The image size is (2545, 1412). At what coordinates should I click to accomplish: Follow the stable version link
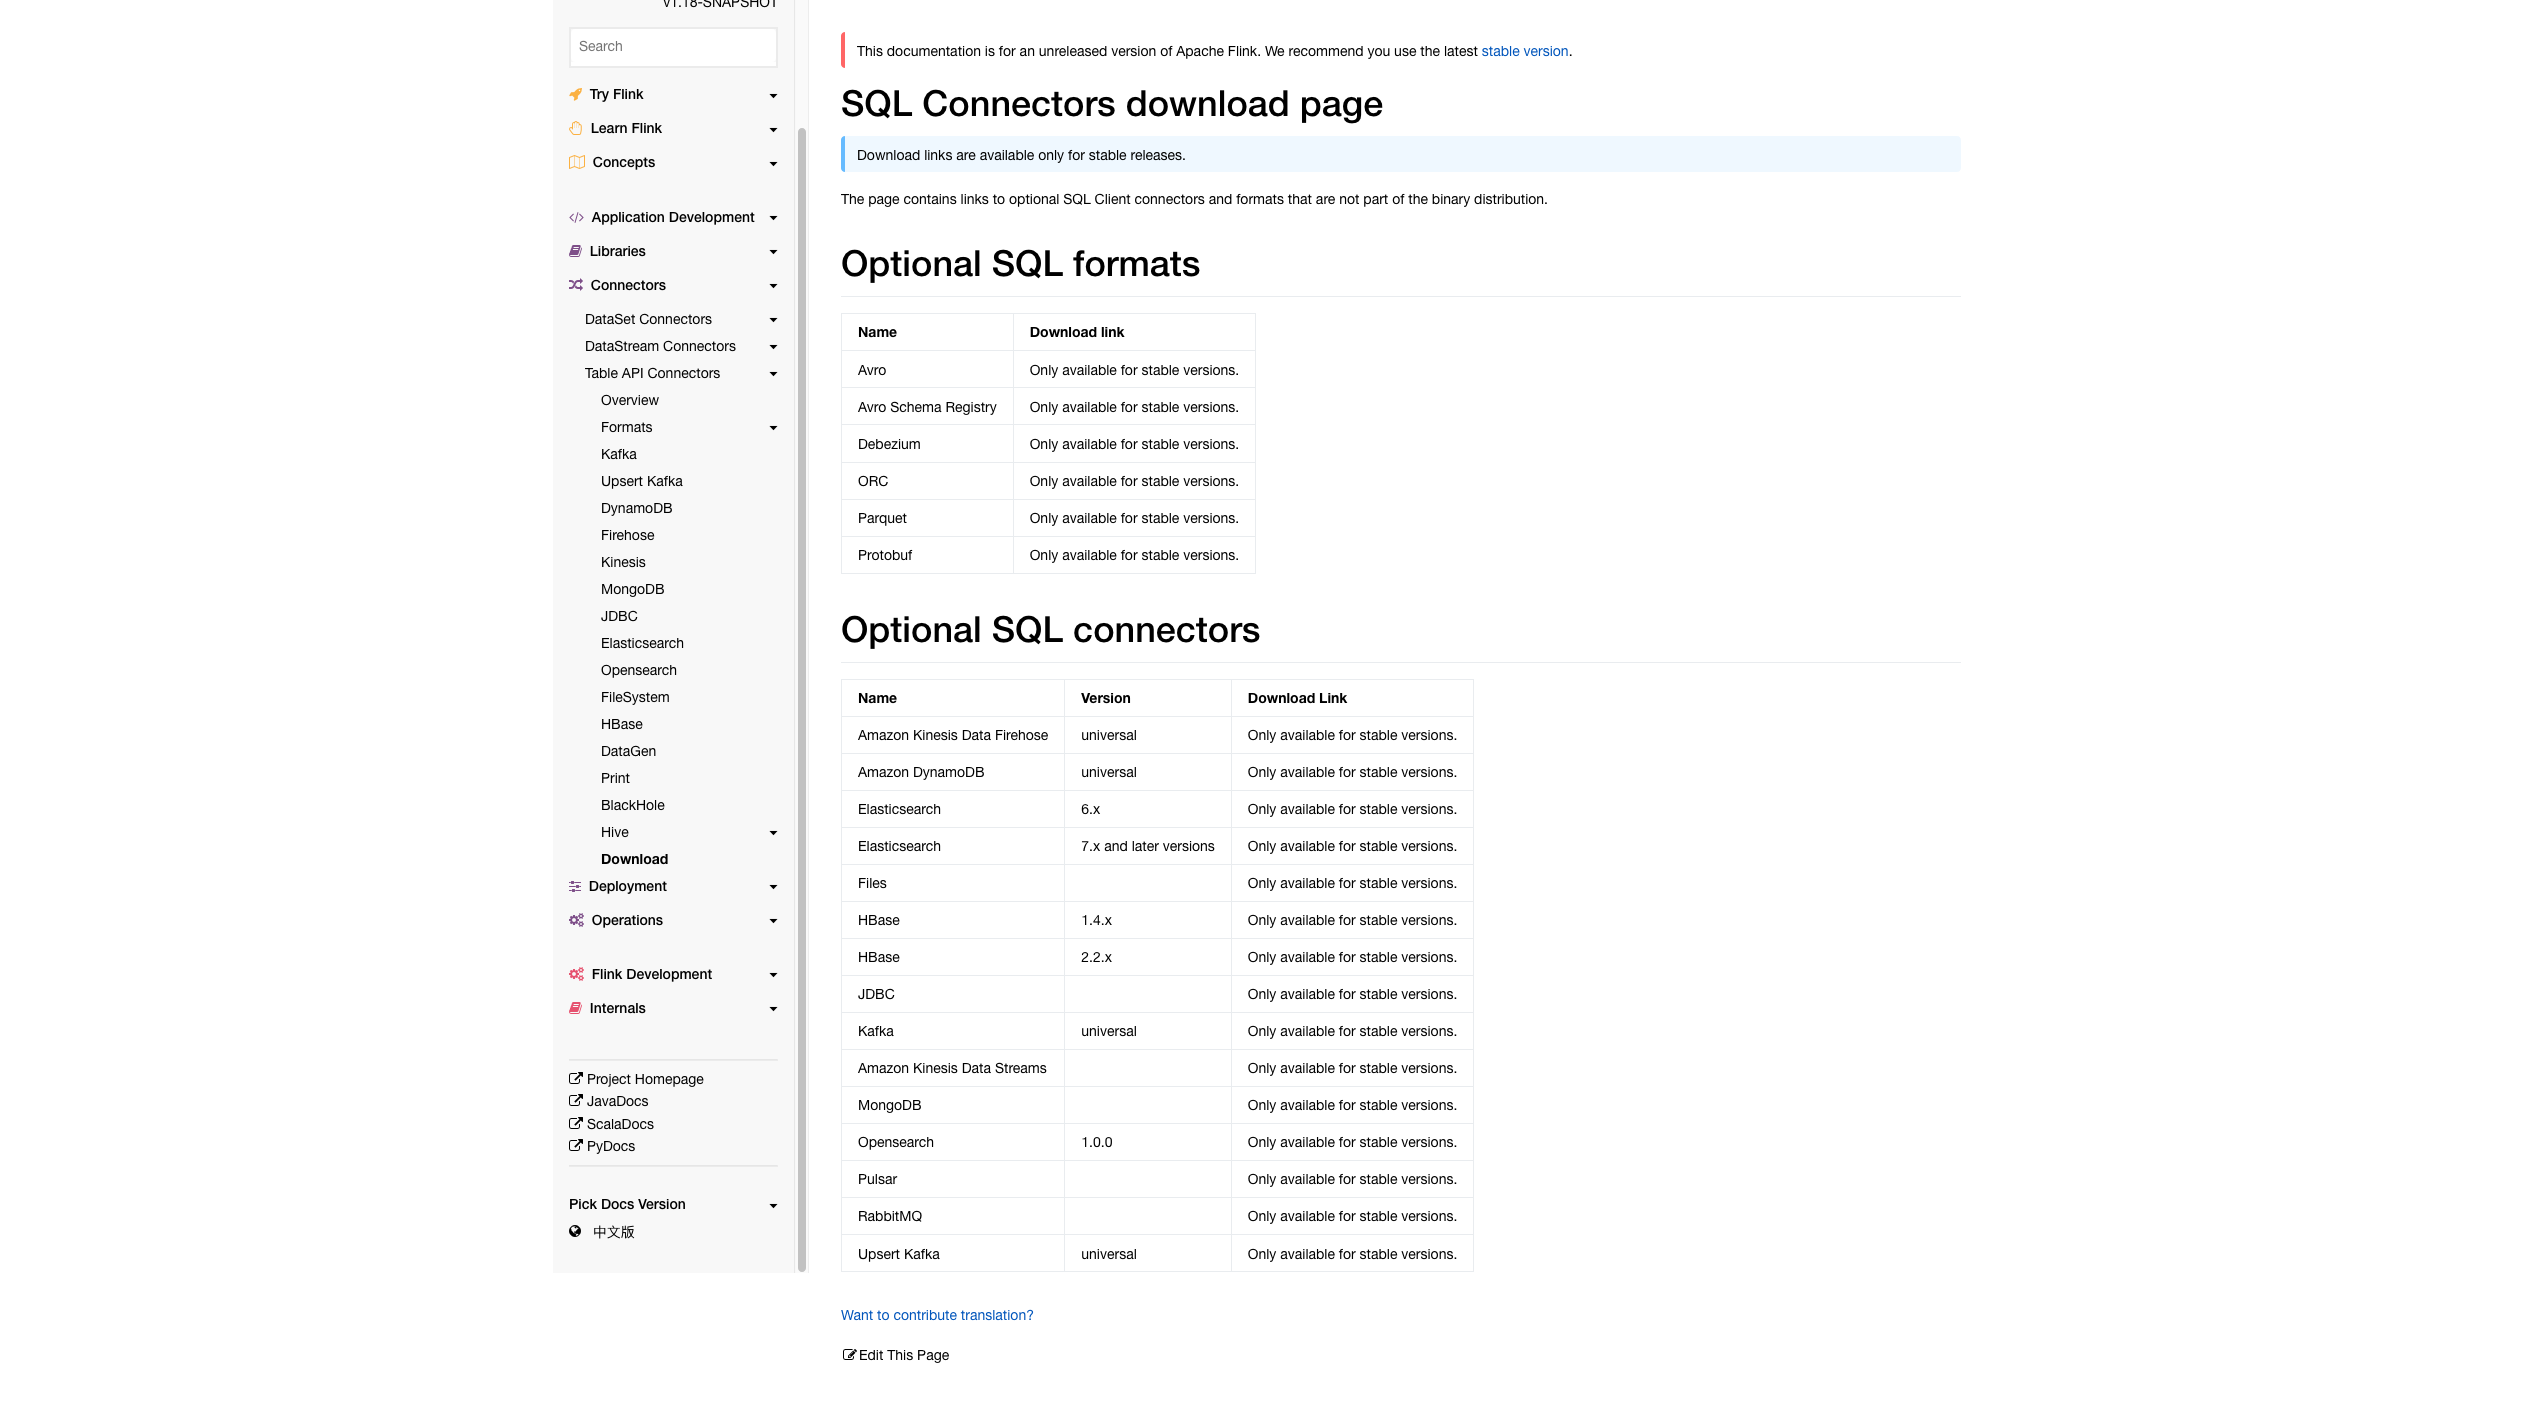[1524, 51]
